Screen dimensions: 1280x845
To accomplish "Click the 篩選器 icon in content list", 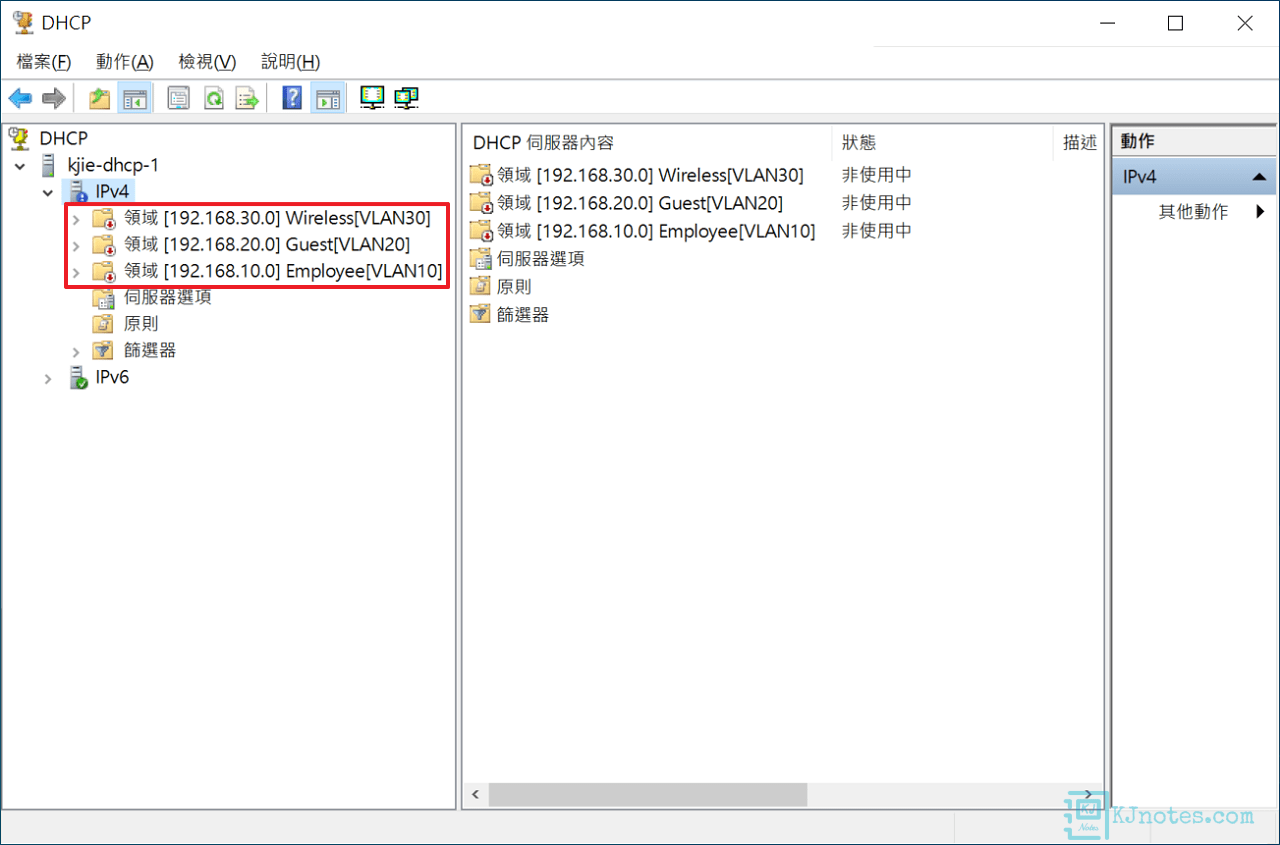I will 481,315.
